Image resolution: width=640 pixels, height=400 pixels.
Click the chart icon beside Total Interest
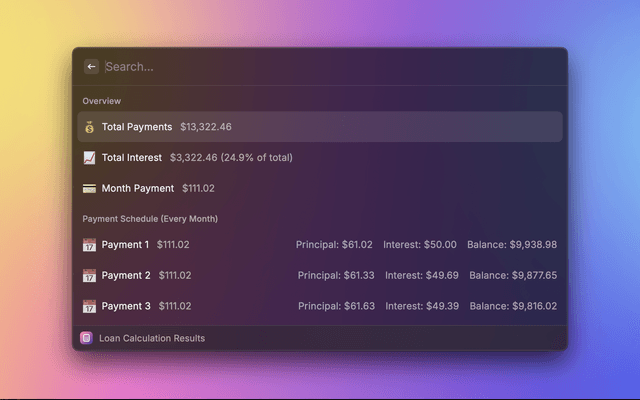89,158
